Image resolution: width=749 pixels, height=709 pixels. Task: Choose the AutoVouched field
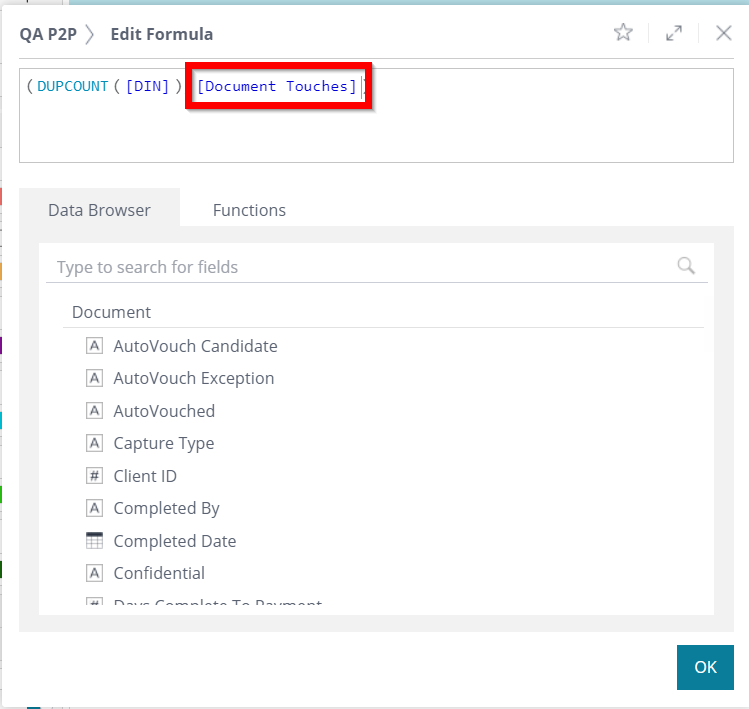164,411
